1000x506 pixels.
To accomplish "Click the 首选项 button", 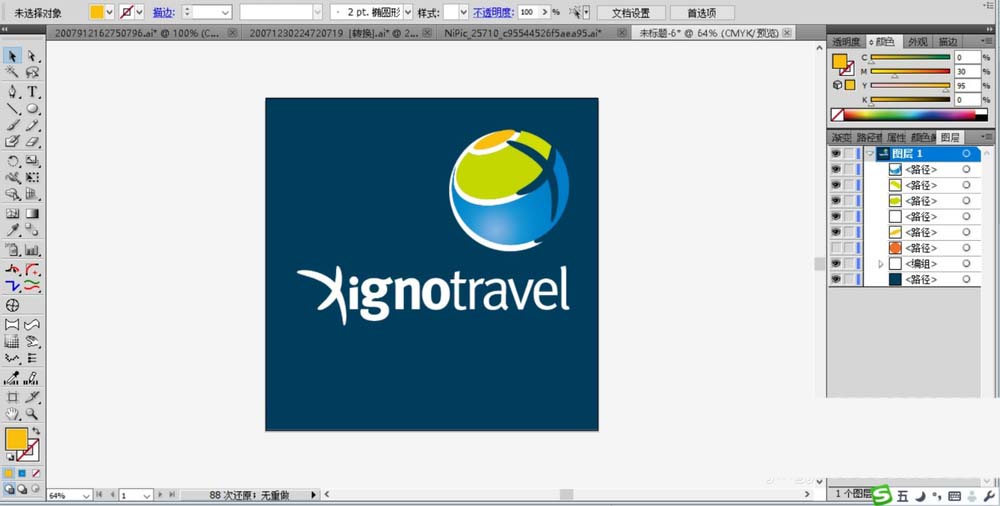I will (702, 13).
